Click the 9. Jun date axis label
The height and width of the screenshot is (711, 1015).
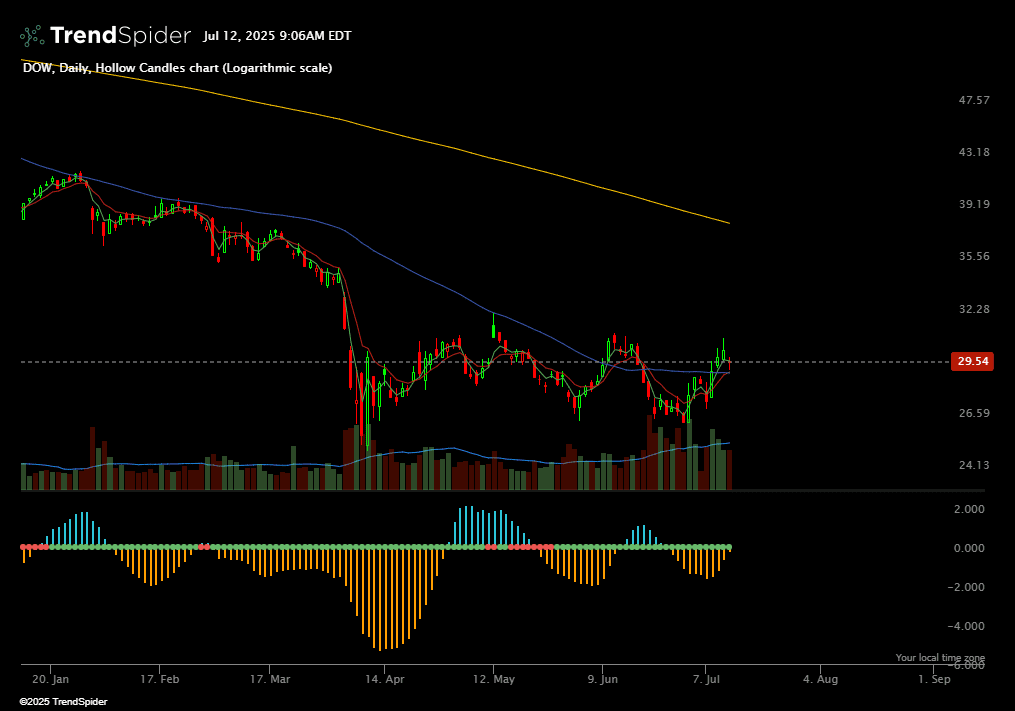603,678
